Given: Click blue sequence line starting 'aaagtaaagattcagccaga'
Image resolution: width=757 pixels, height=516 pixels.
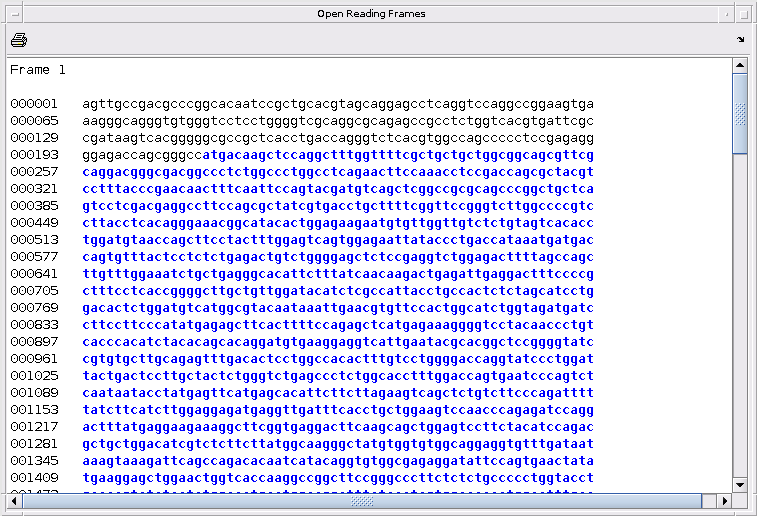Looking at the screenshot, I should (338, 460).
